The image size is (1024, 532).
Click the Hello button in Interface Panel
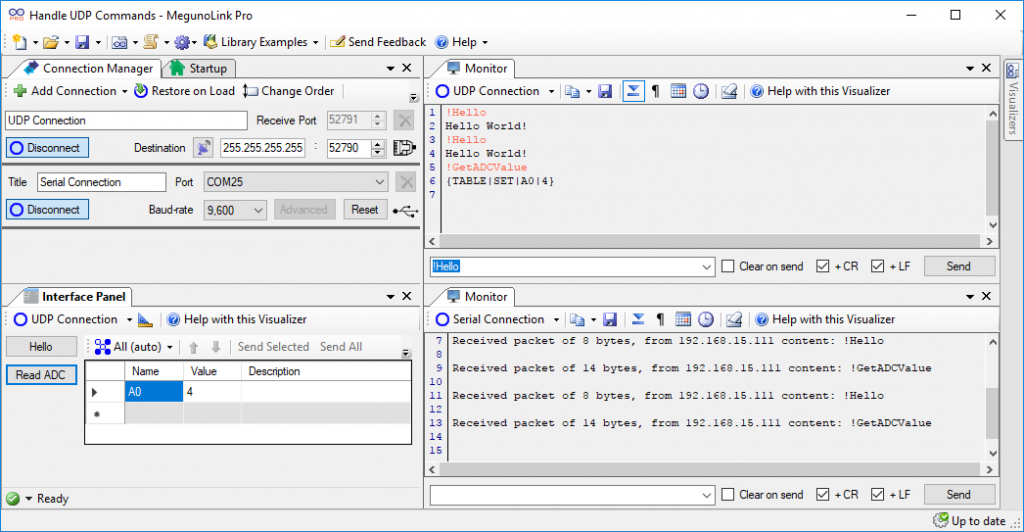click(x=40, y=347)
